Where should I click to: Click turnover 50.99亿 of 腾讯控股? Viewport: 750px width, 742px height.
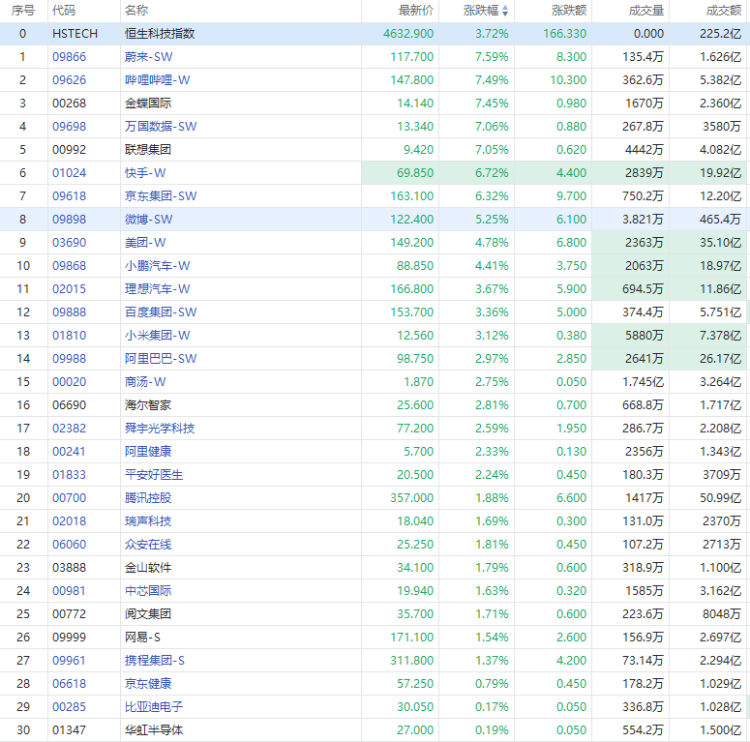tap(720, 498)
